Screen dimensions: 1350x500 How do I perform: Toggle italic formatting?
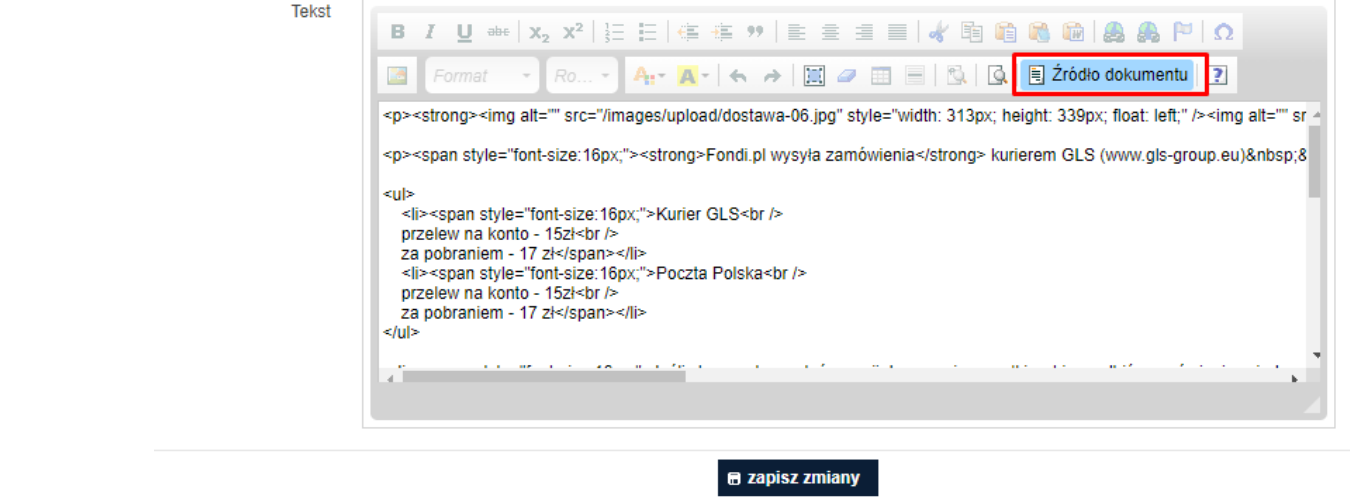431,32
